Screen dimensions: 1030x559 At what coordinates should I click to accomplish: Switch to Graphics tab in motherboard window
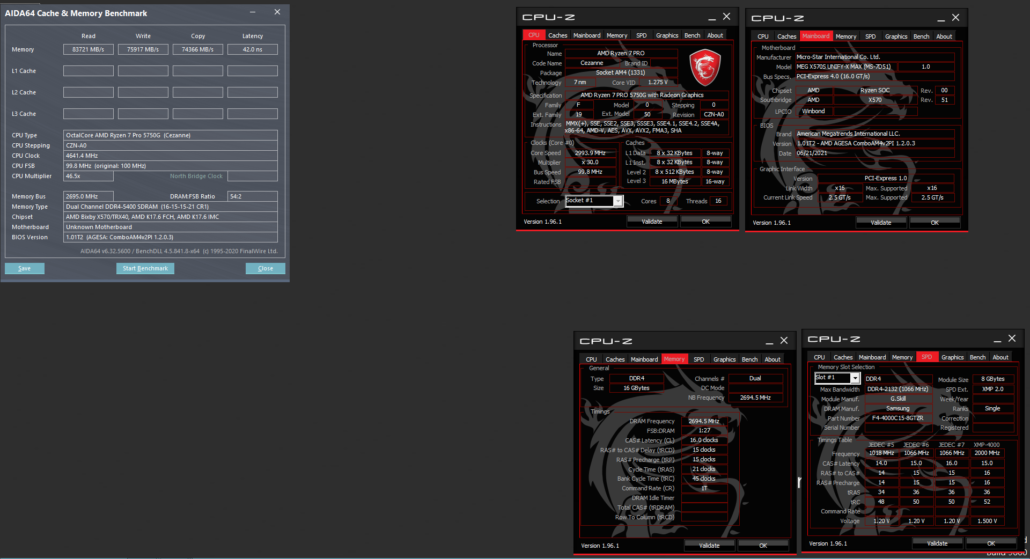point(896,37)
